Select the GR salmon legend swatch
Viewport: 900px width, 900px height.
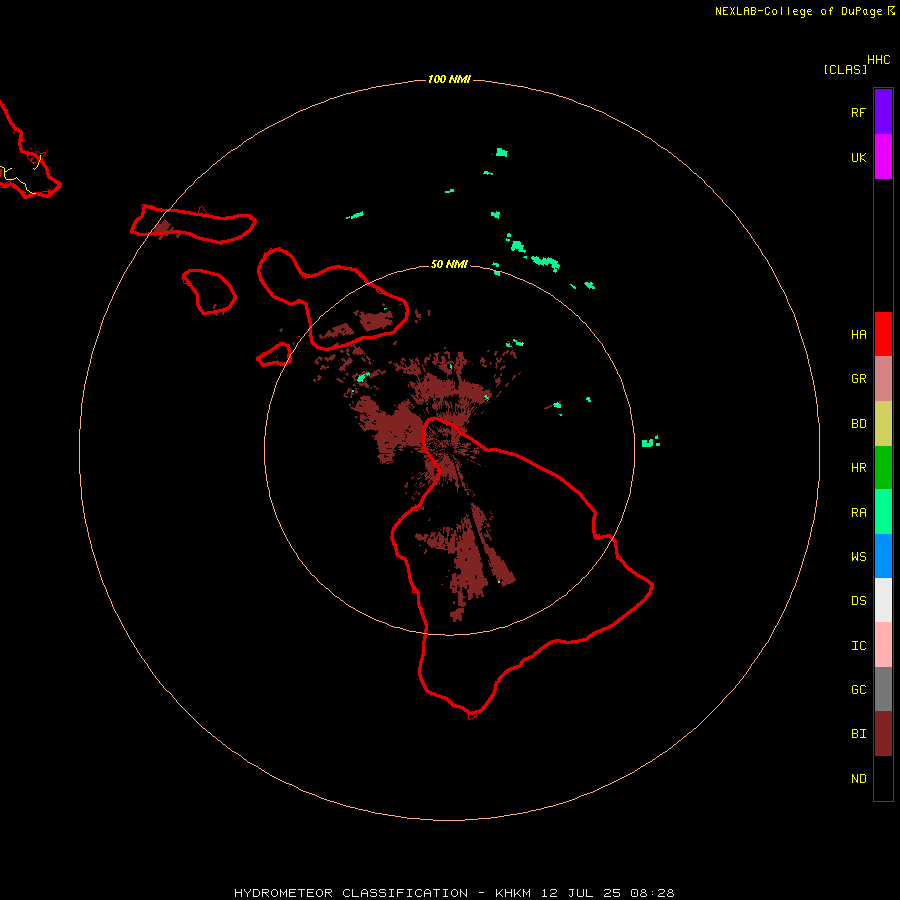point(883,378)
